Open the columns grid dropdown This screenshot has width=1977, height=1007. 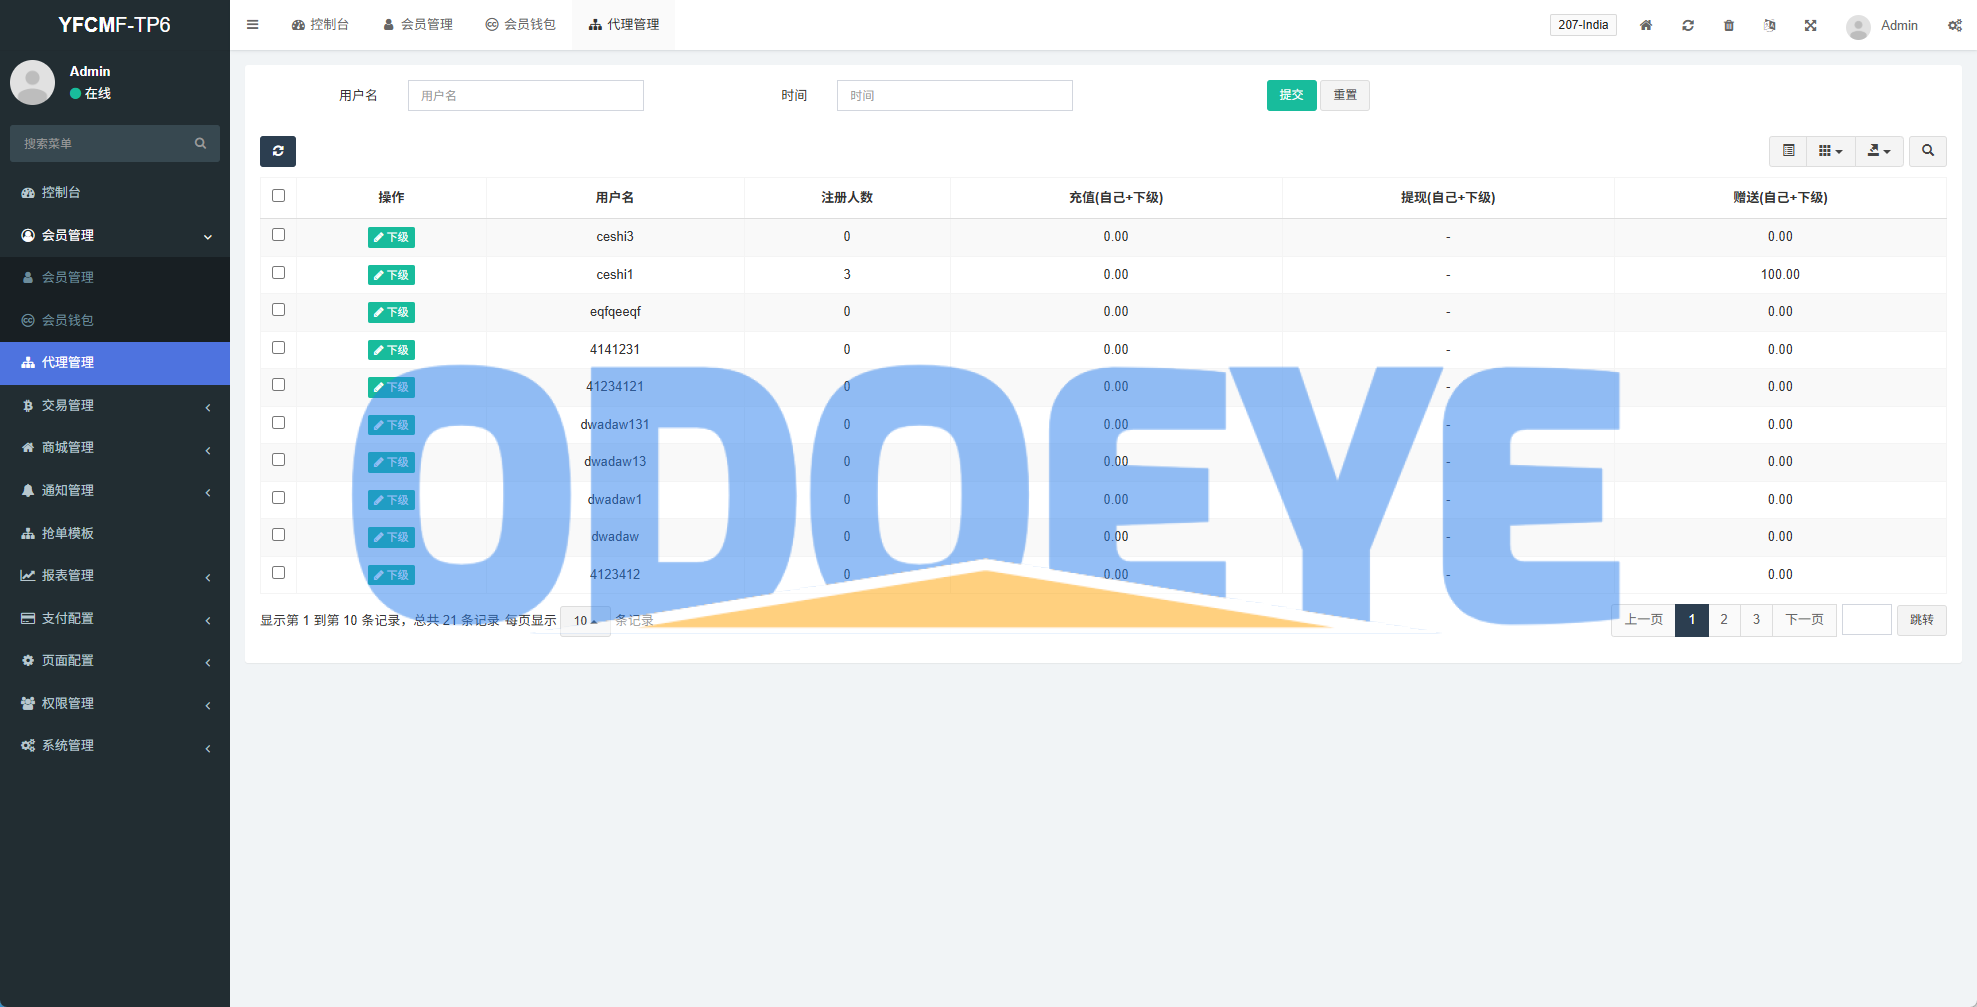(x=1830, y=151)
